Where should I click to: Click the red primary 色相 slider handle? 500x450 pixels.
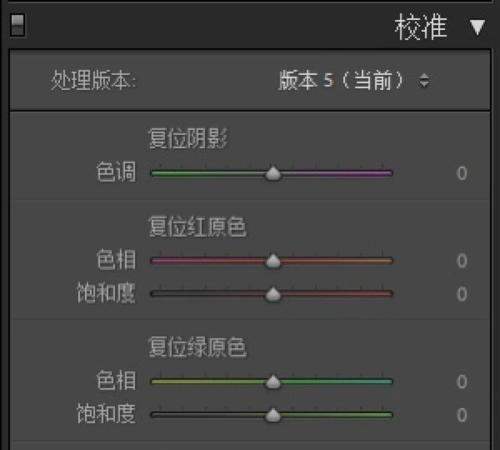coord(273,261)
